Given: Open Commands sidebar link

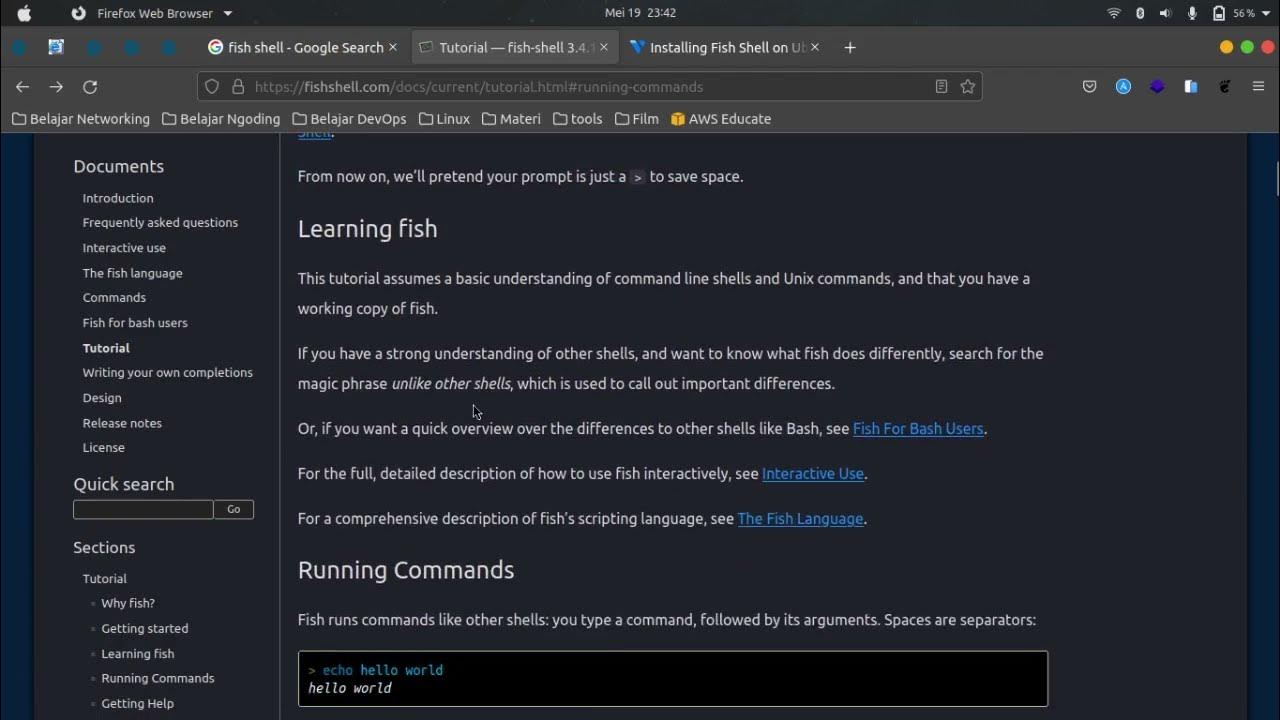Looking at the screenshot, I should [114, 298].
